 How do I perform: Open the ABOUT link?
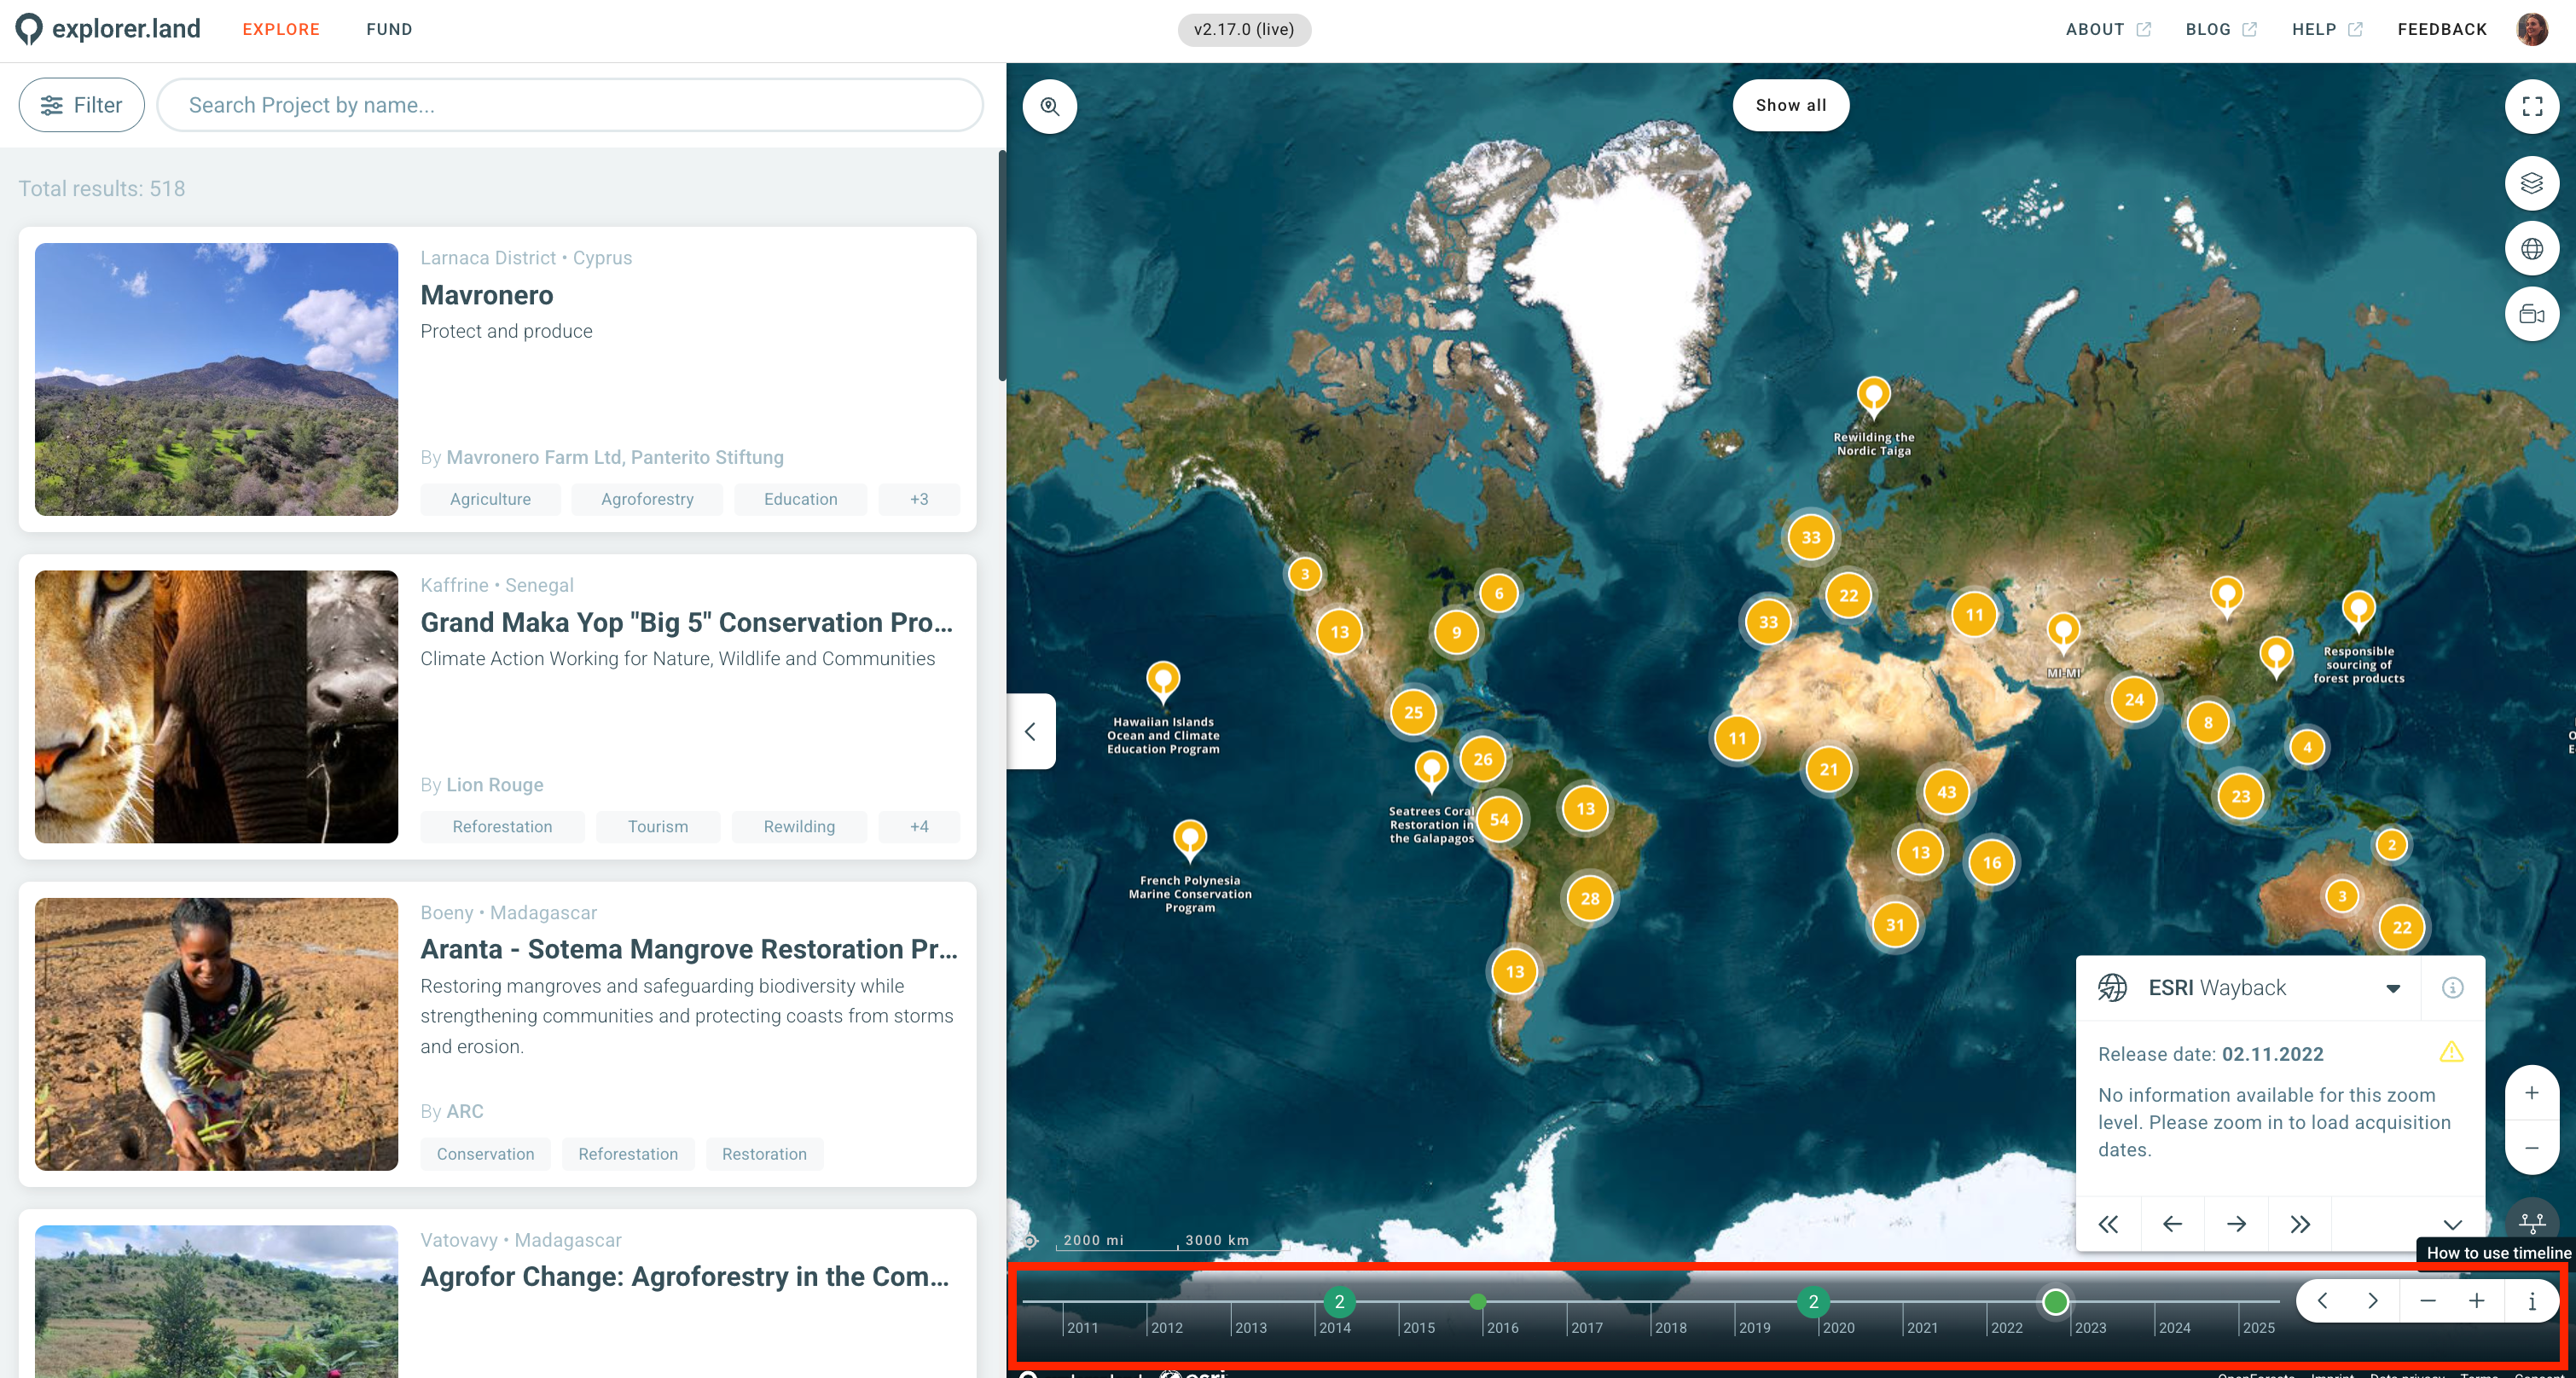[x=2108, y=29]
